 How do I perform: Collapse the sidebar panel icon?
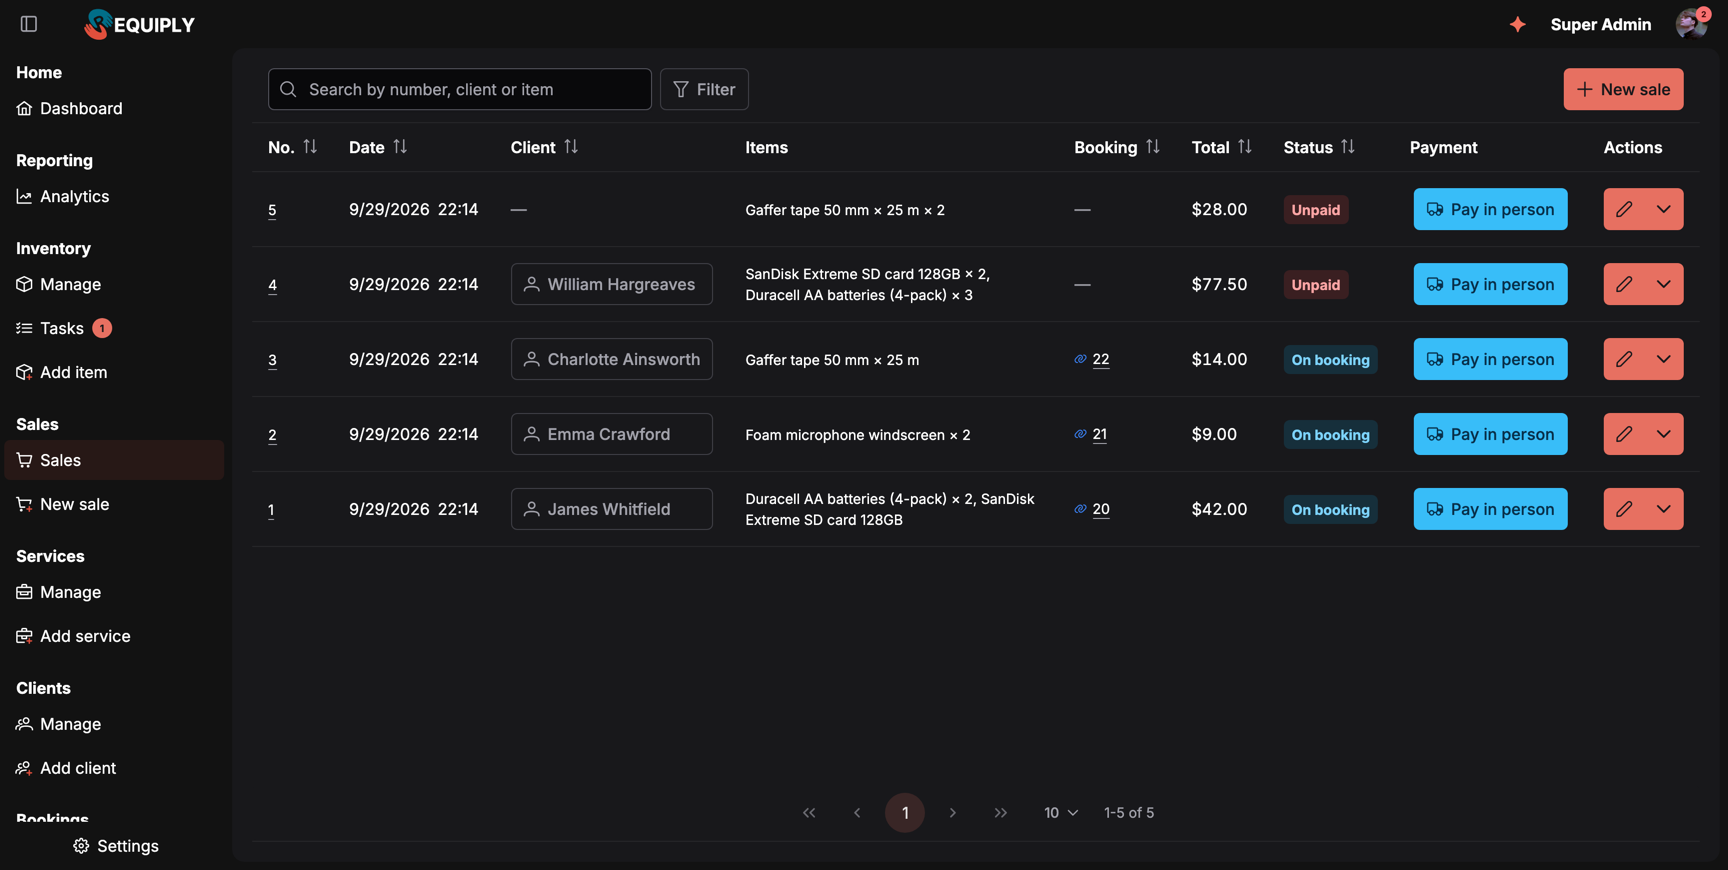coord(29,24)
